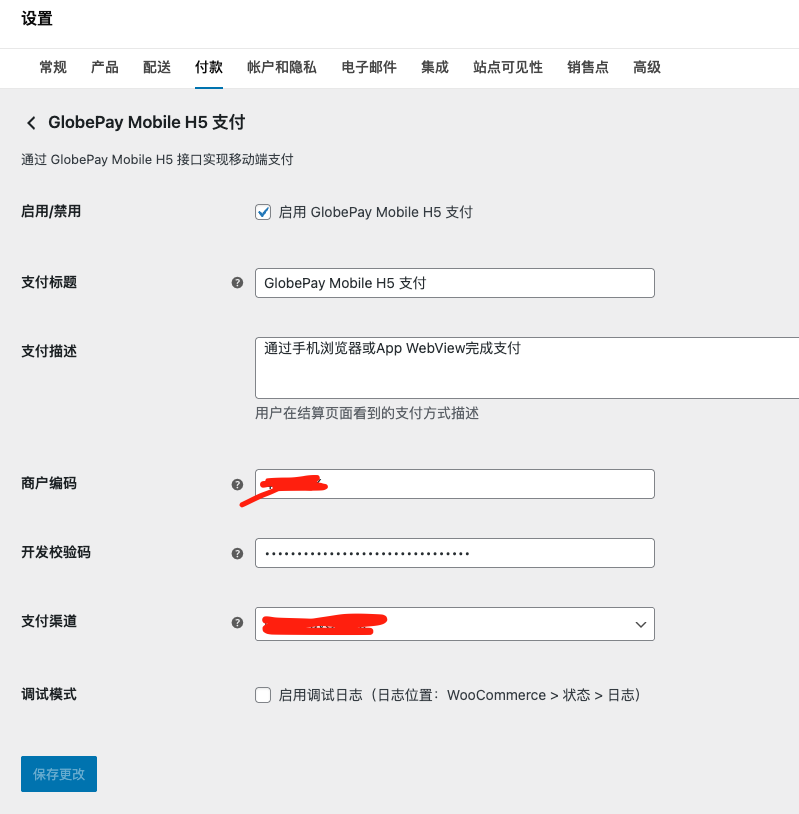The image size is (799, 814).
Task: Enable the 启用调试日志 checkbox
Action: click(x=263, y=695)
